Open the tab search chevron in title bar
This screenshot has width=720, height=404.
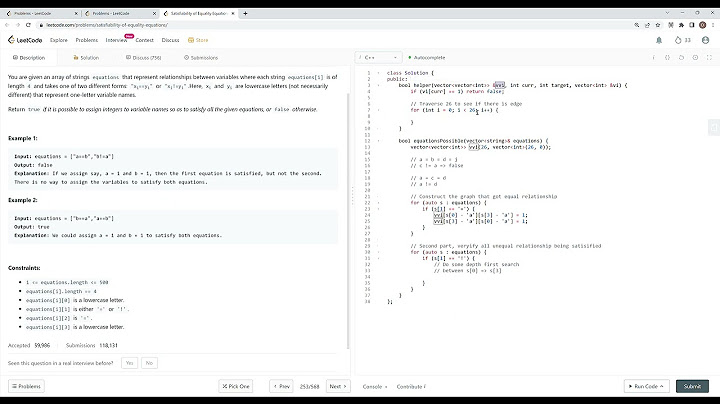click(667, 13)
